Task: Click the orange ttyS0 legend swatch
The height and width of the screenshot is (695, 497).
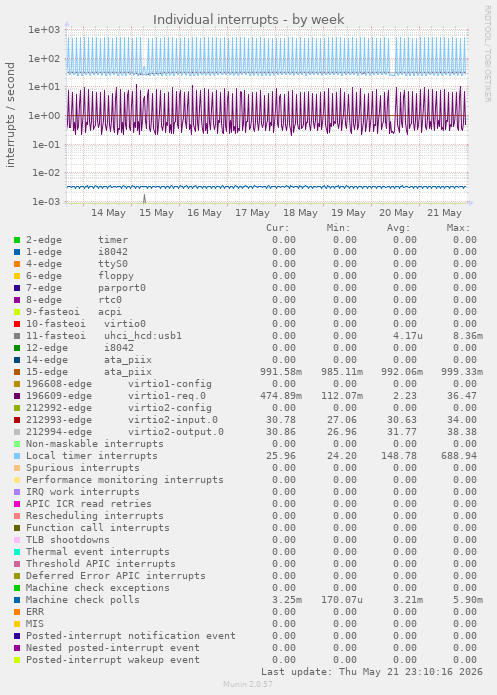Action: 17,264
